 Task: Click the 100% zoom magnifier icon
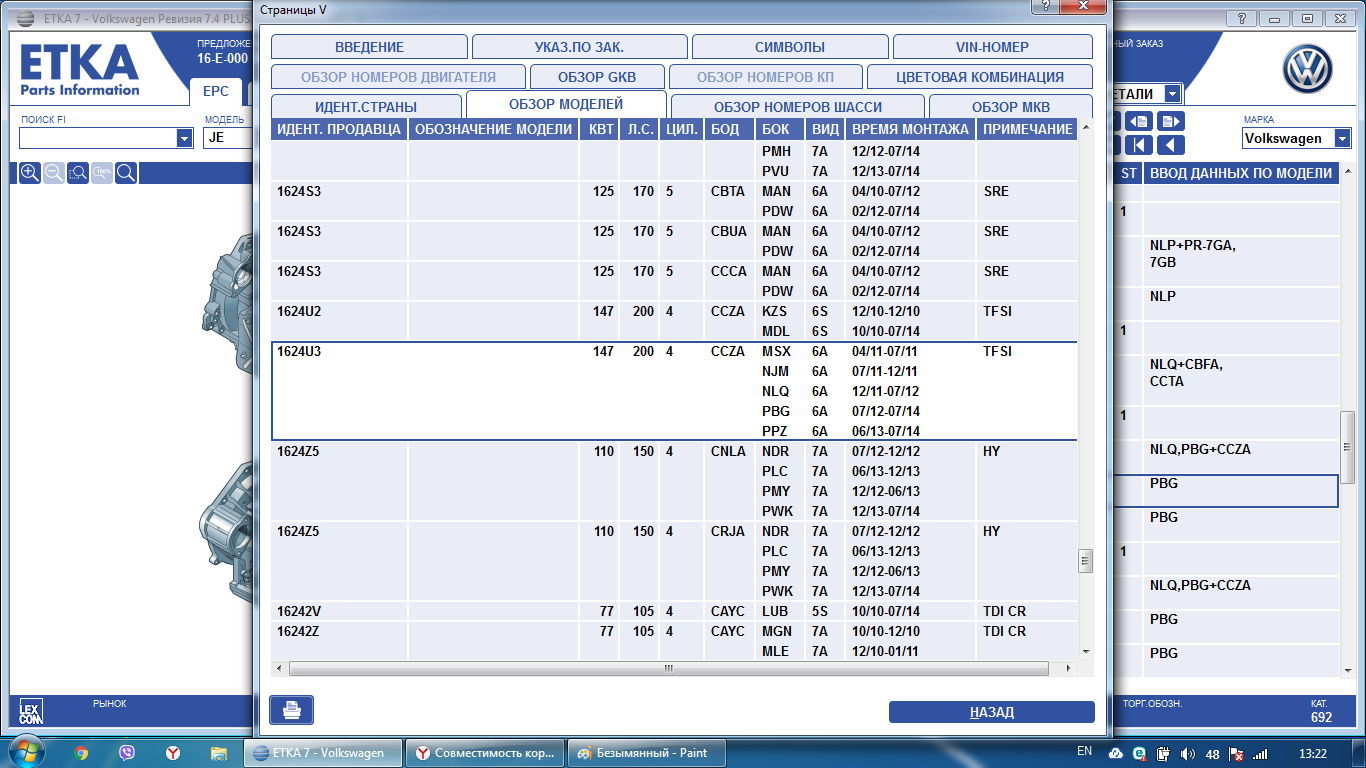tap(102, 173)
